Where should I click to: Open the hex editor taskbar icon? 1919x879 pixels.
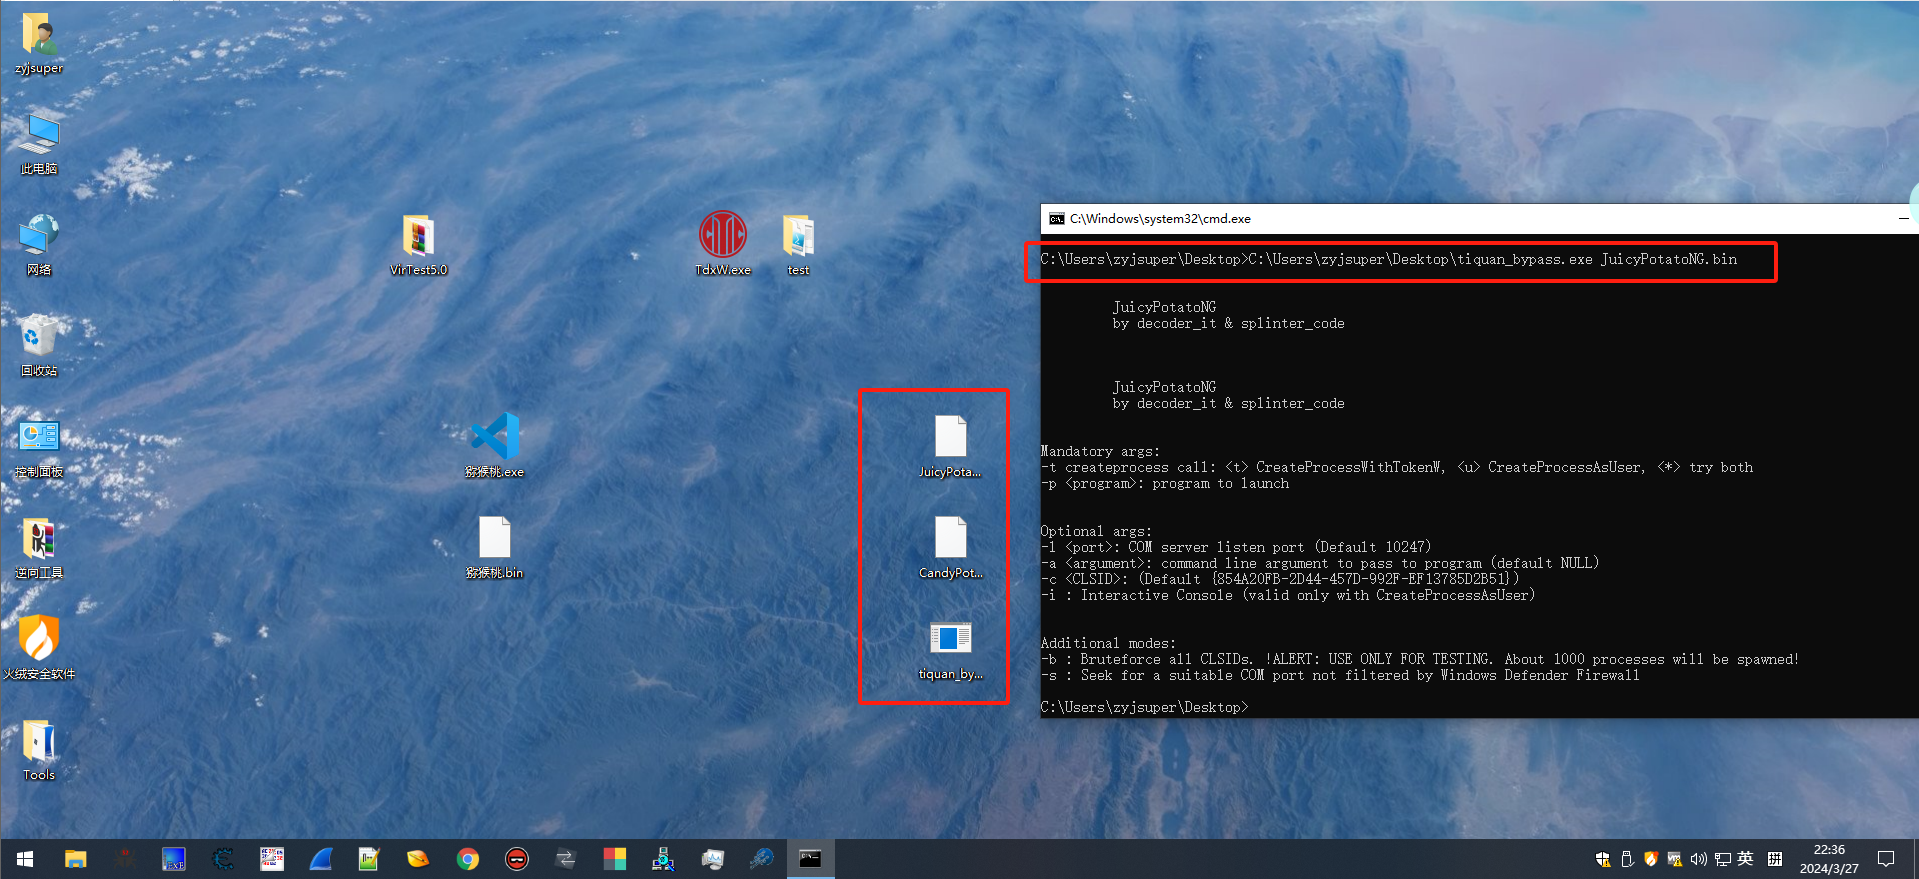pyautogui.click(x=271, y=859)
